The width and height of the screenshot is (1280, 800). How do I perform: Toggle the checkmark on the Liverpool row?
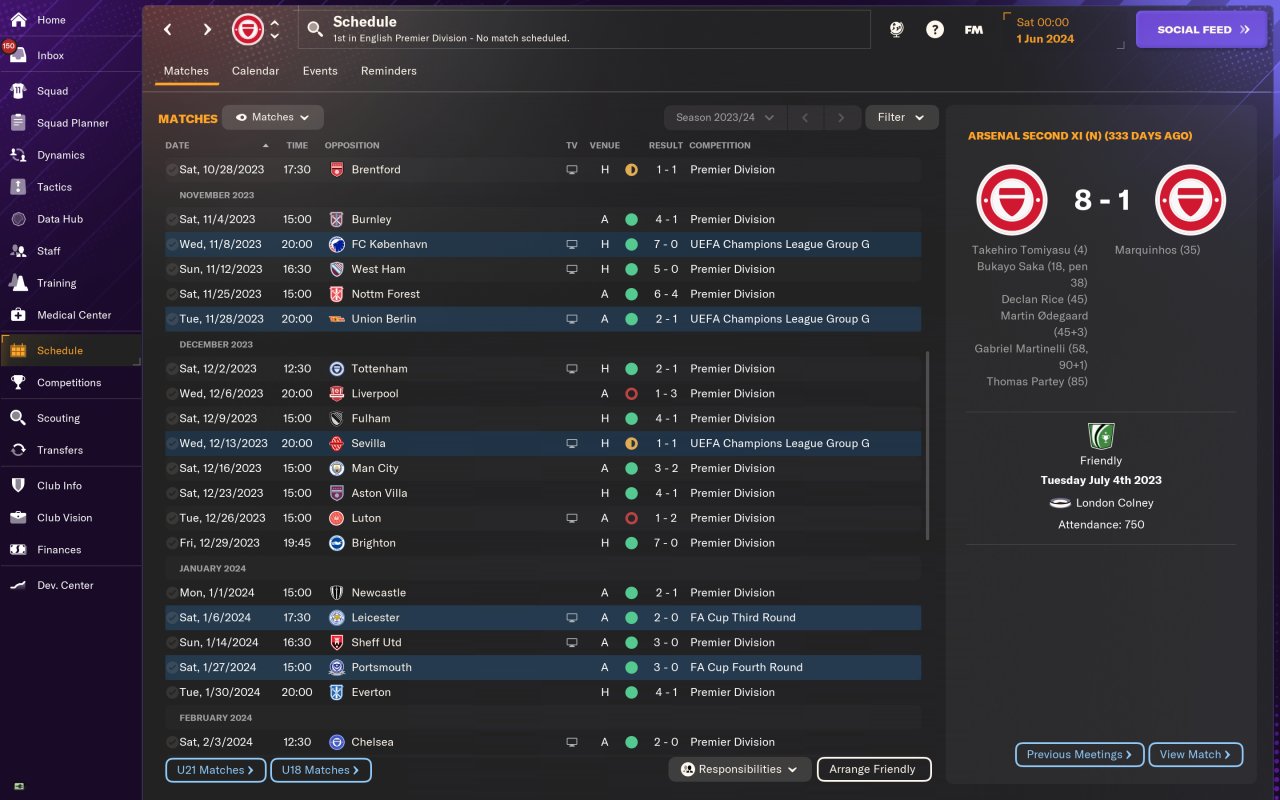[x=172, y=394]
